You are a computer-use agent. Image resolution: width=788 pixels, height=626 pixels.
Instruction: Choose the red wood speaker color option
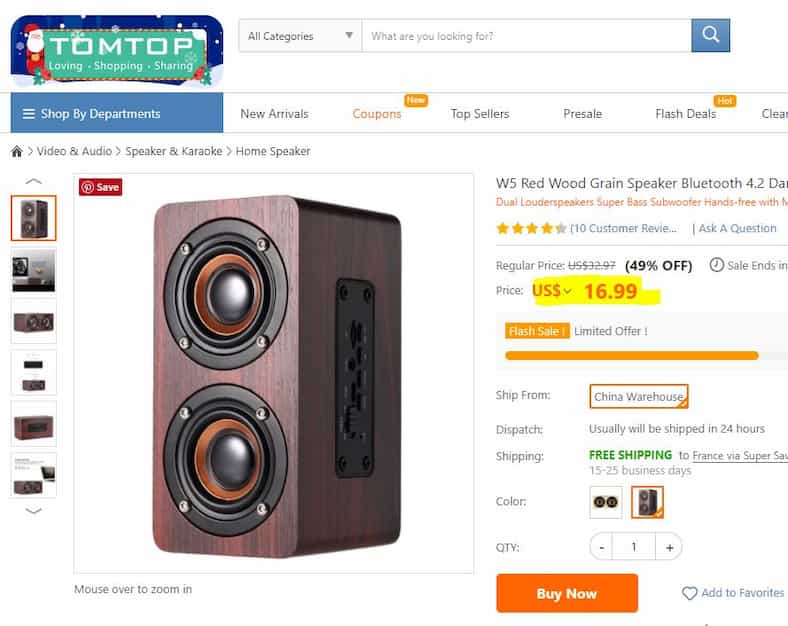[x=647, y=502]
